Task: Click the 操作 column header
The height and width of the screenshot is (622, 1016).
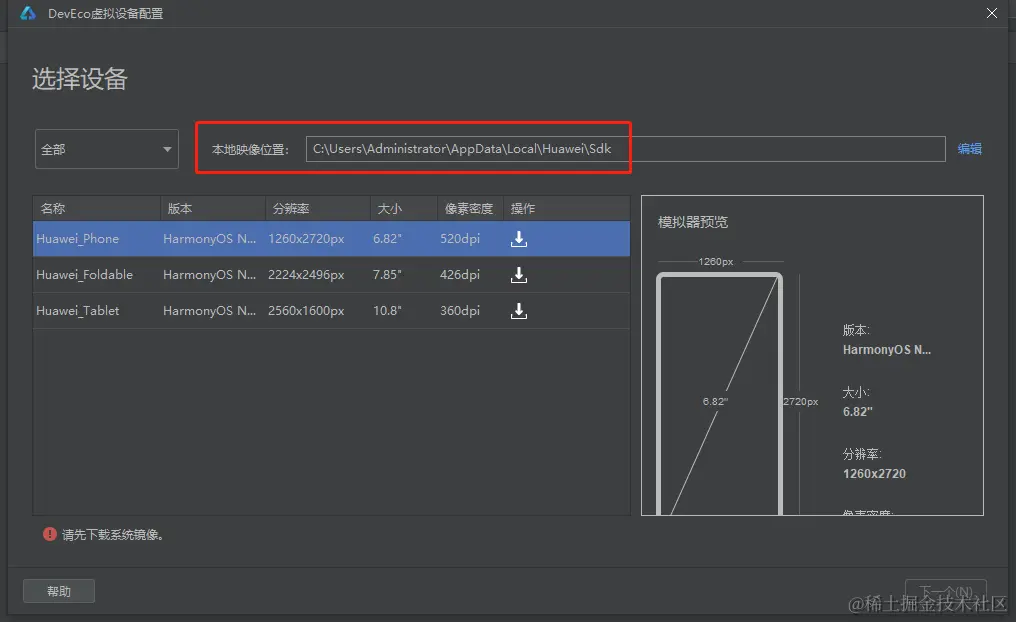Action: tap(566, 209)
